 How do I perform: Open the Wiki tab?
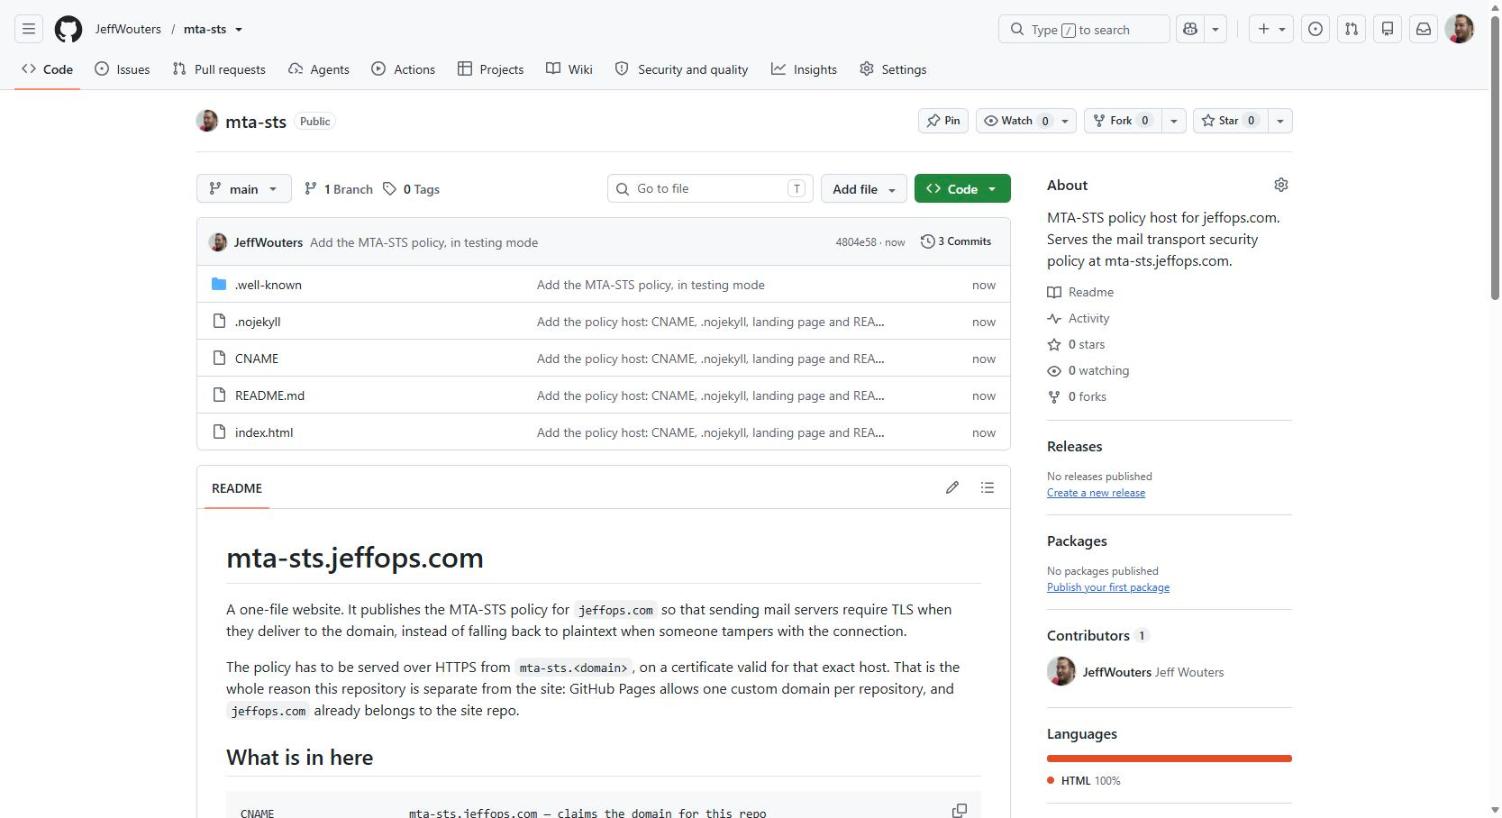click(x=569, y=69)
